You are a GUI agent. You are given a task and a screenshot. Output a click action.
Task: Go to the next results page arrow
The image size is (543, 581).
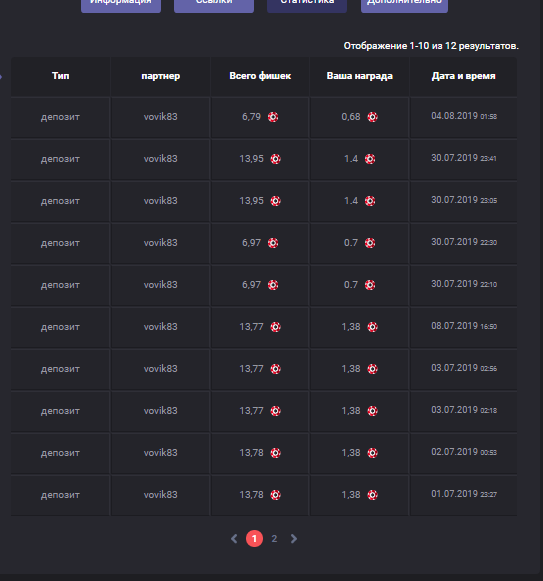[x=294, y=539]
